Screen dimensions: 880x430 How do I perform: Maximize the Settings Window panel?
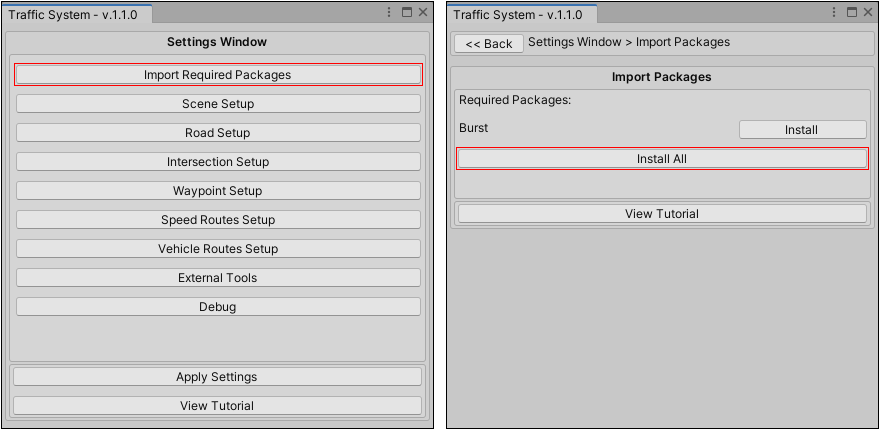tap(406, 13)
